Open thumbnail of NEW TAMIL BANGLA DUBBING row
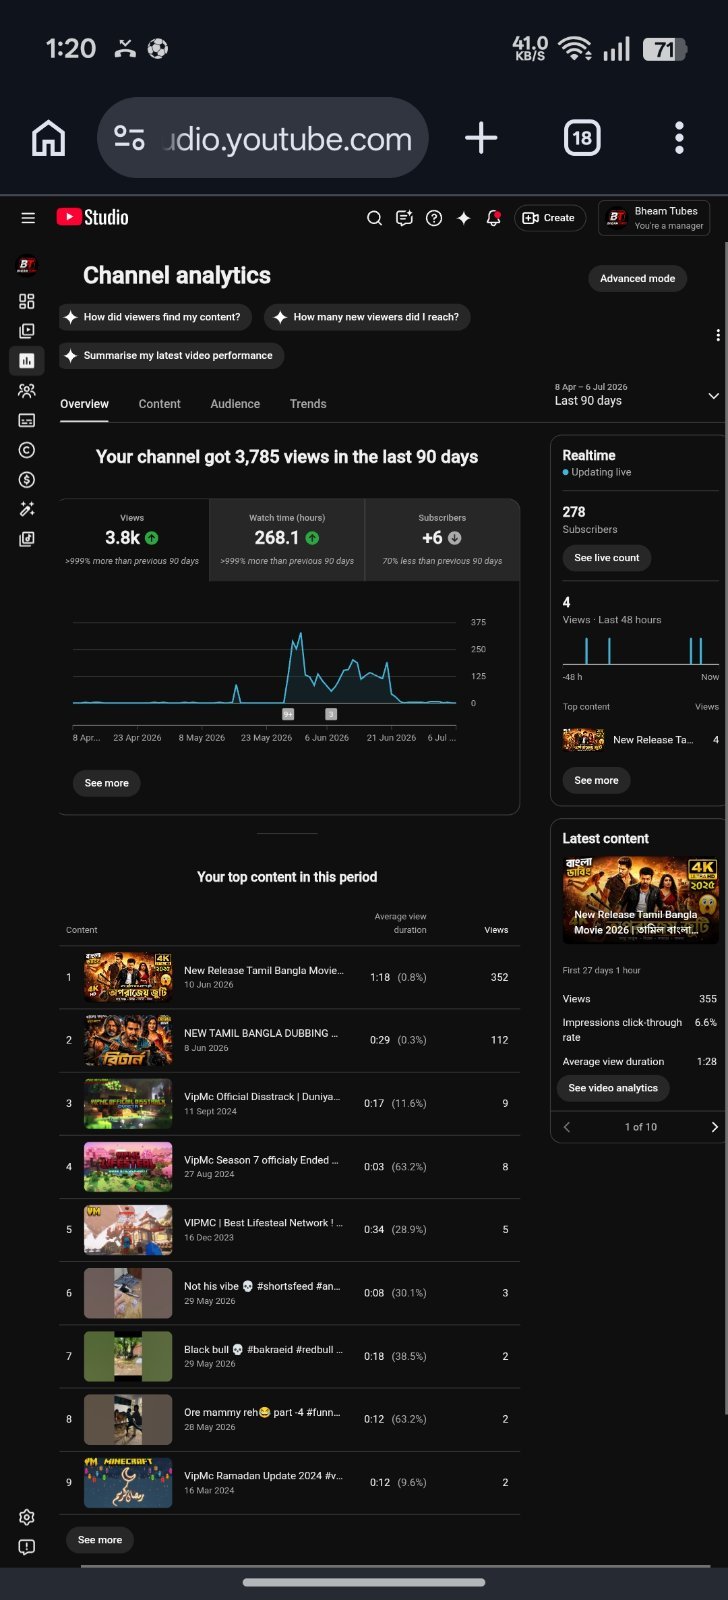728x1600 pixels. 128,1040
